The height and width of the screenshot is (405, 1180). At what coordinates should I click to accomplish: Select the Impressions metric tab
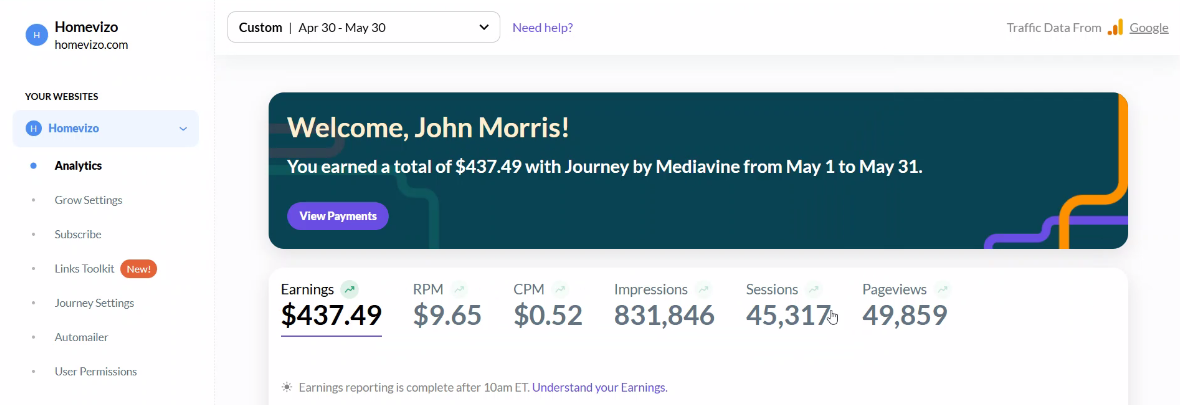click(x=664, y=306)
